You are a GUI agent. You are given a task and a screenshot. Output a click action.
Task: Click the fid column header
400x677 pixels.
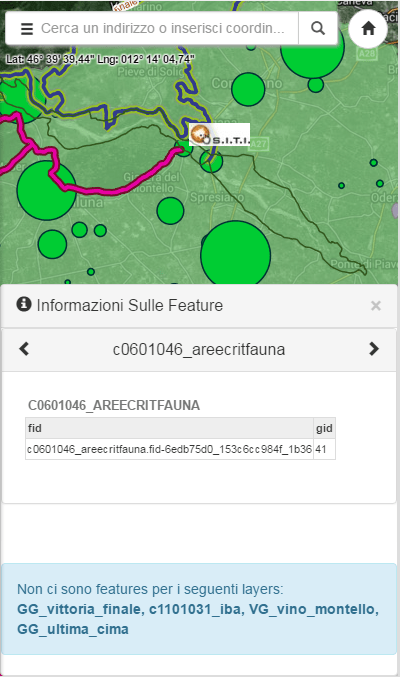click(x=169, y=428)
